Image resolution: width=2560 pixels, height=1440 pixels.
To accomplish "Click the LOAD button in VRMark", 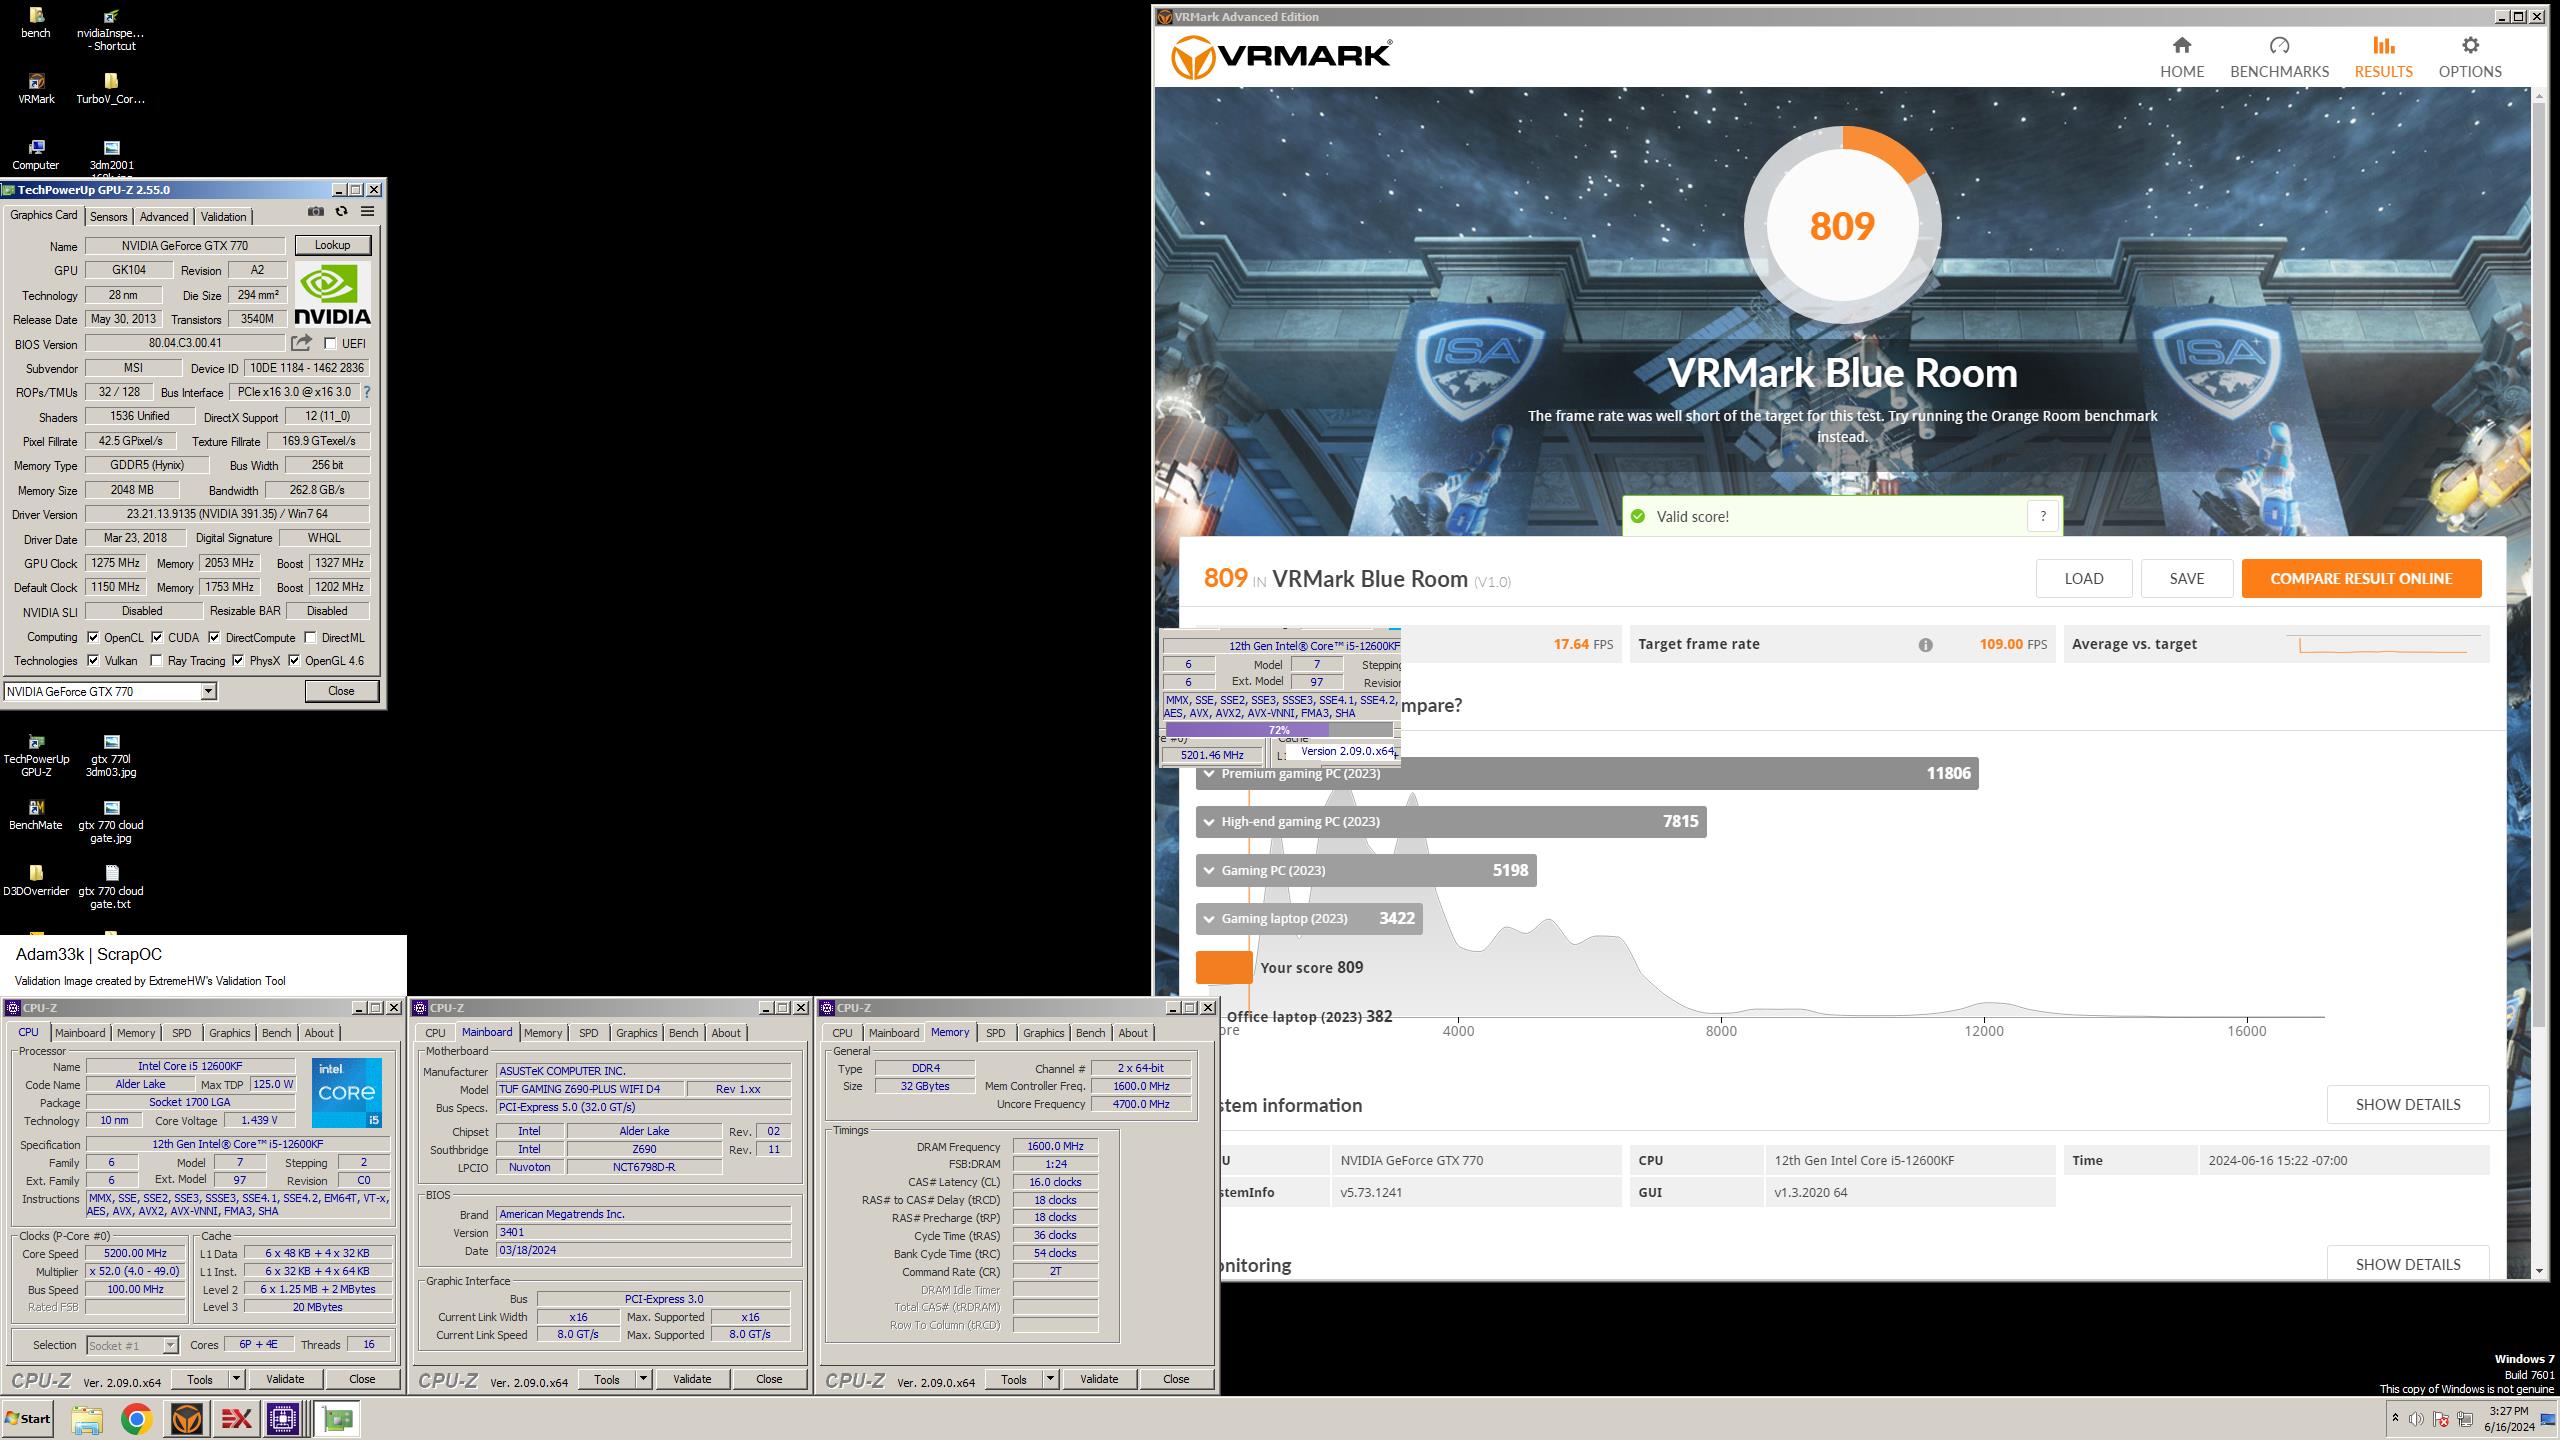I will pos(2084,578).
